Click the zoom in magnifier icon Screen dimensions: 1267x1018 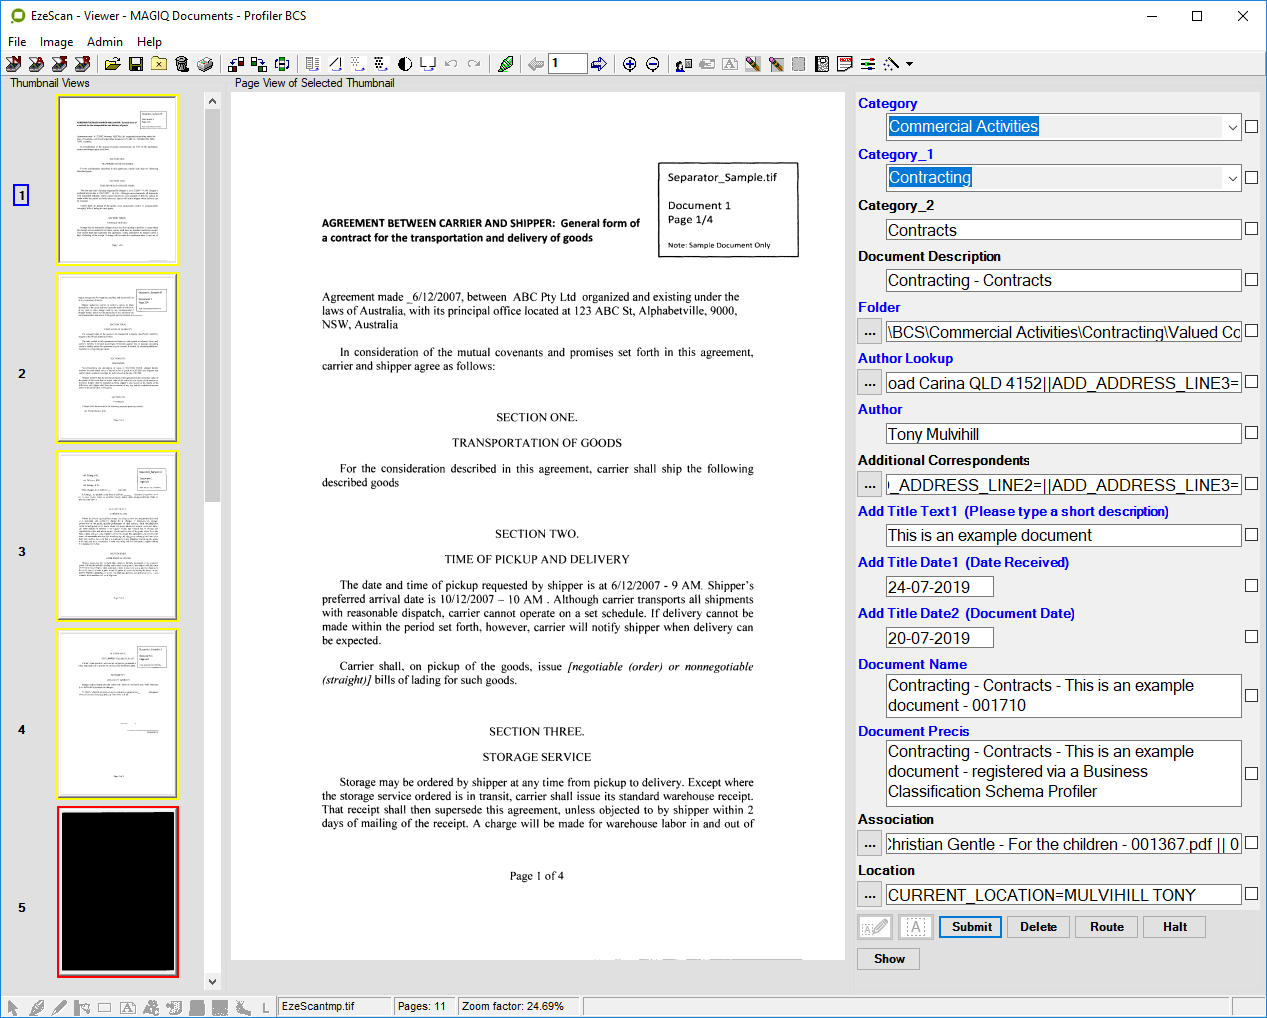pos(629,64)
